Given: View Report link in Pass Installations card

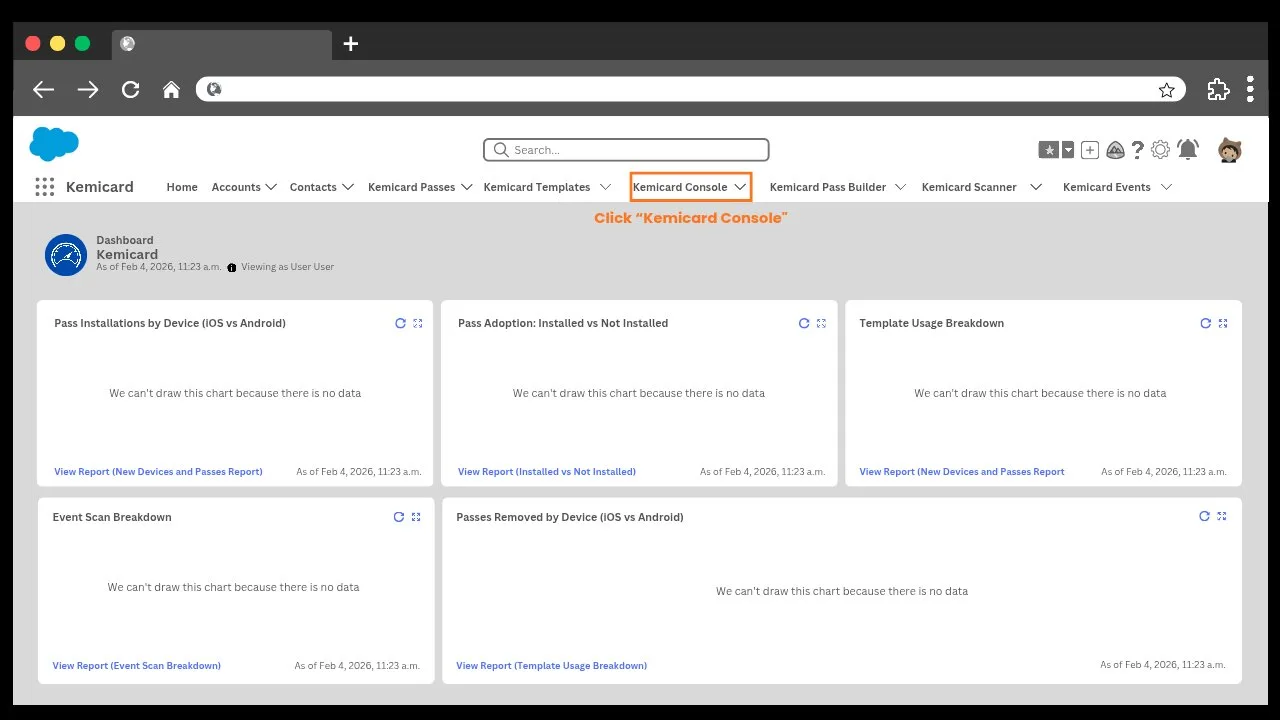Looking at the screenshot, I should 158,472.
